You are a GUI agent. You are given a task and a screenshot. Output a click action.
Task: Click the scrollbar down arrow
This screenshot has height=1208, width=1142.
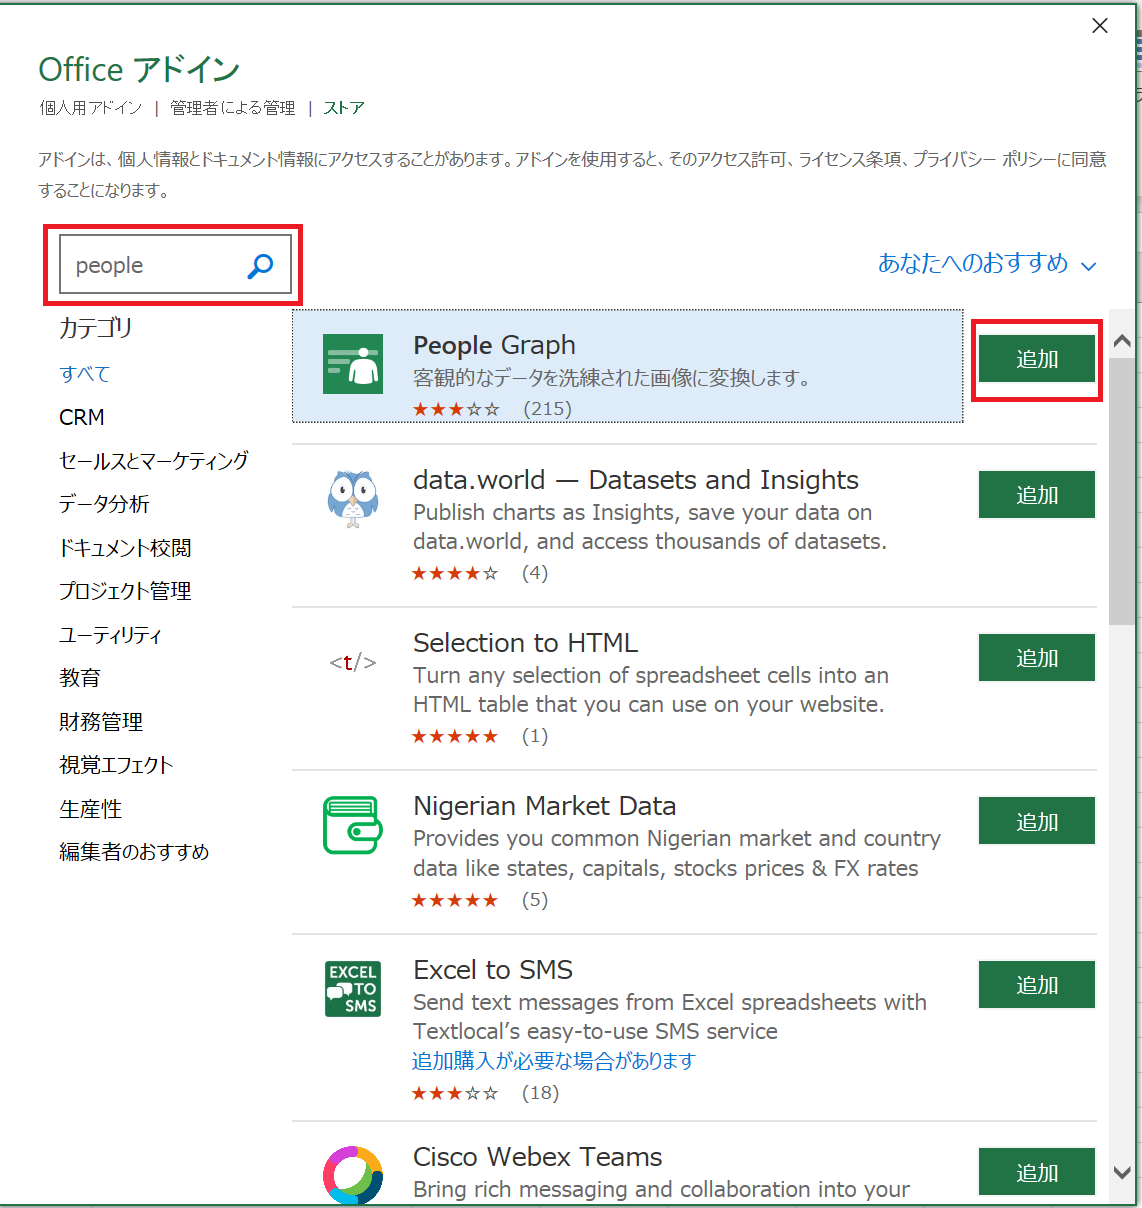pos(1122,1172)
